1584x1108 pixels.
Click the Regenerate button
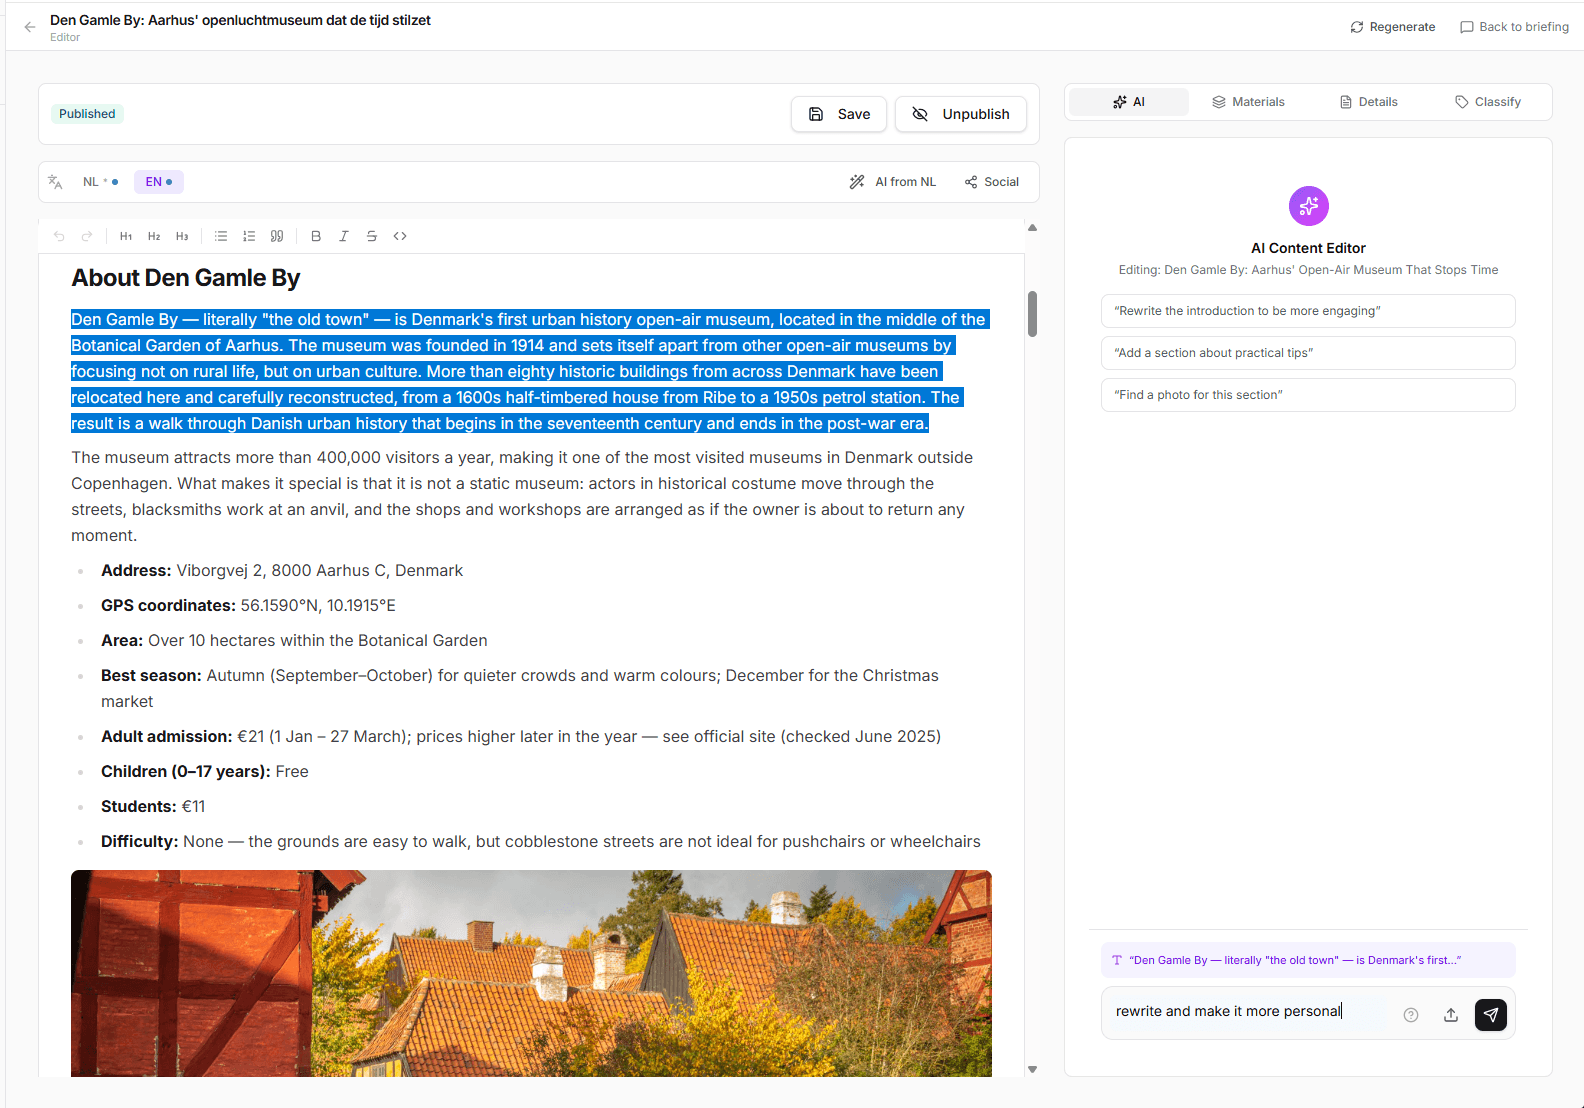1392,27
